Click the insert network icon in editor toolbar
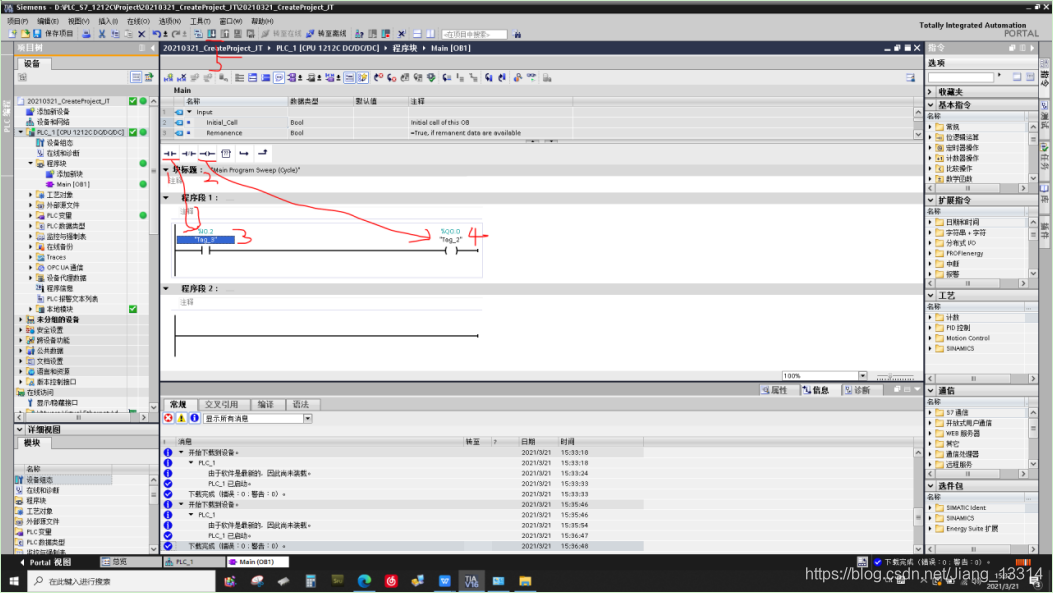 point(169,78)
